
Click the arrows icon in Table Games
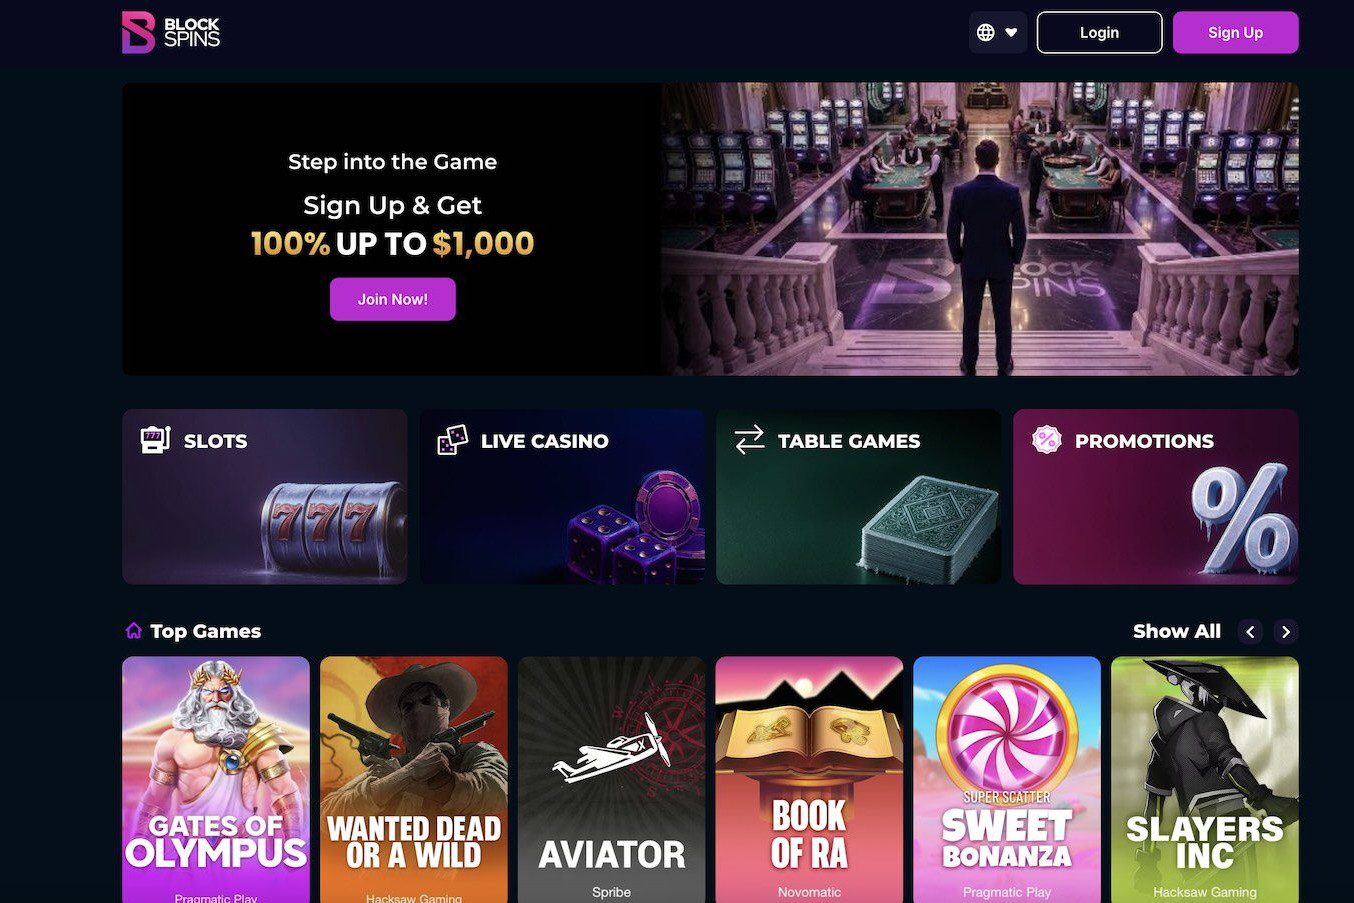[749, 440]
